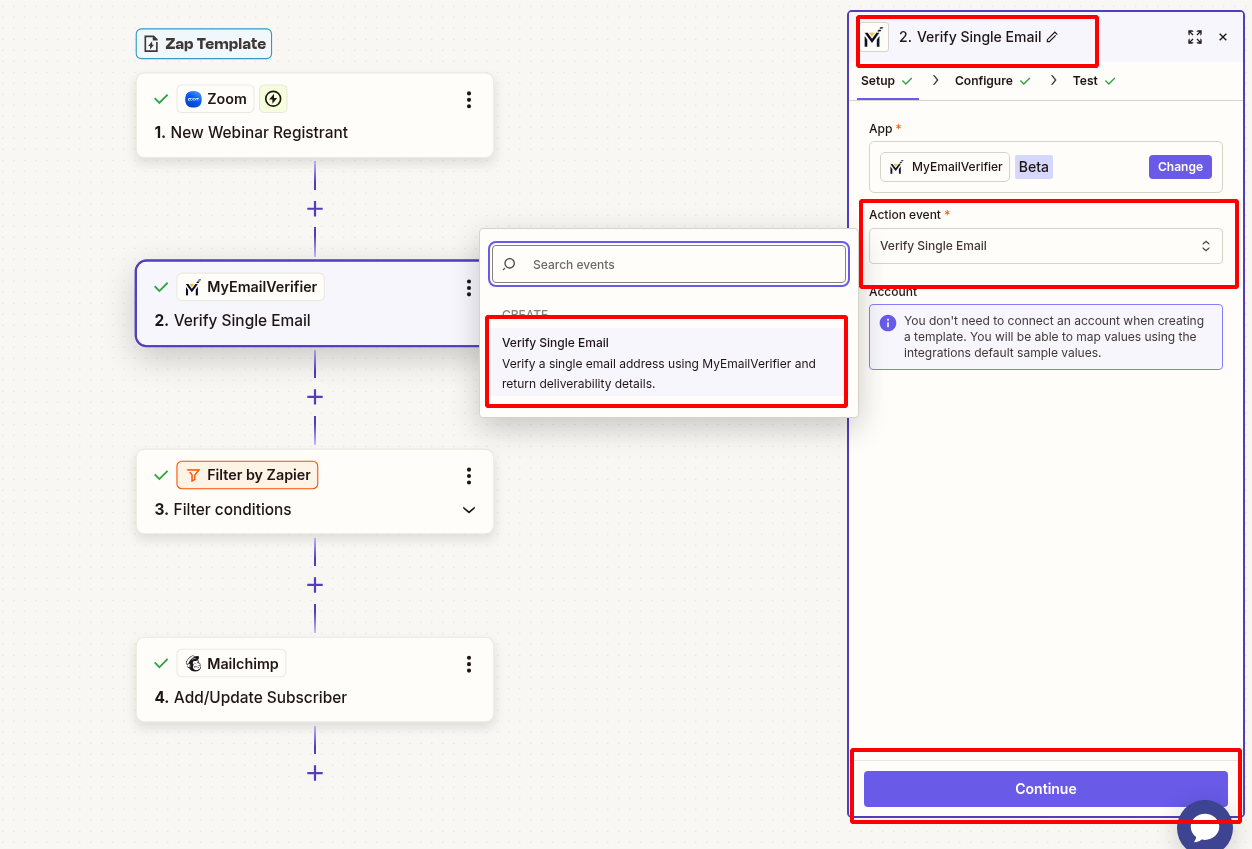This screenshot has height=849, width=1252.
Task: Click the pencil icon to rename step 2
Action: click(1050, 37)
